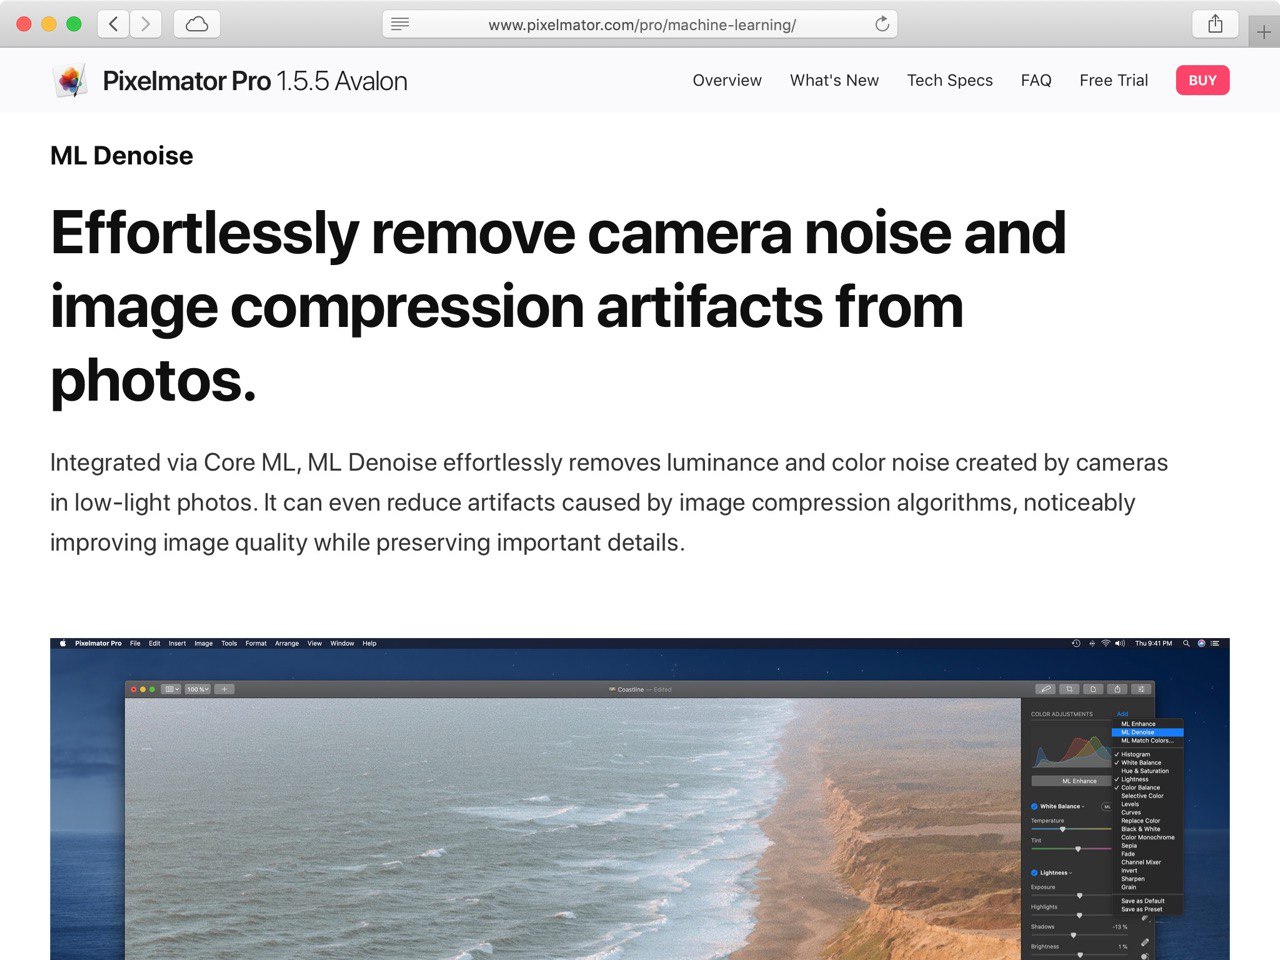Open the Tools menu in embedded menu bar
This screenshot has height=960, width=1280.
229,644
